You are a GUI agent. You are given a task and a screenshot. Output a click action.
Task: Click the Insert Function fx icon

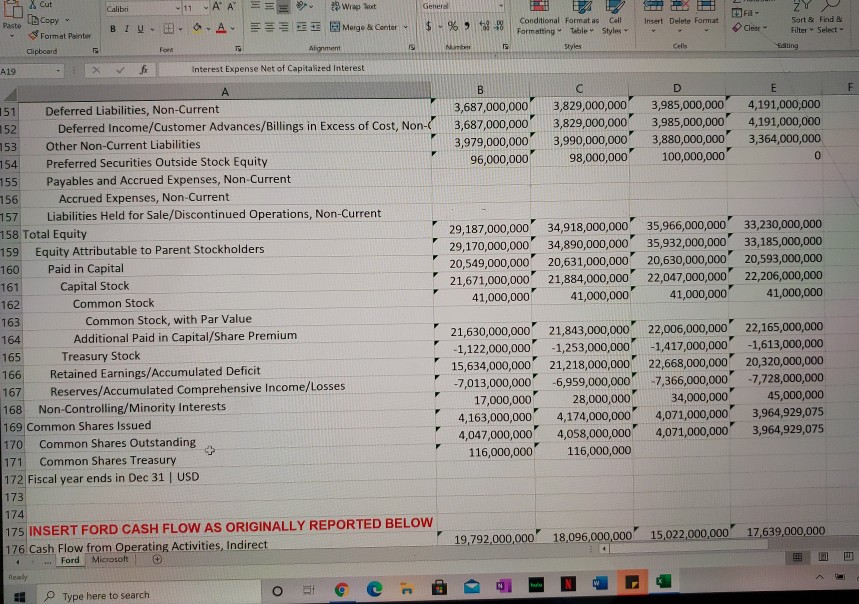[144, 70]
